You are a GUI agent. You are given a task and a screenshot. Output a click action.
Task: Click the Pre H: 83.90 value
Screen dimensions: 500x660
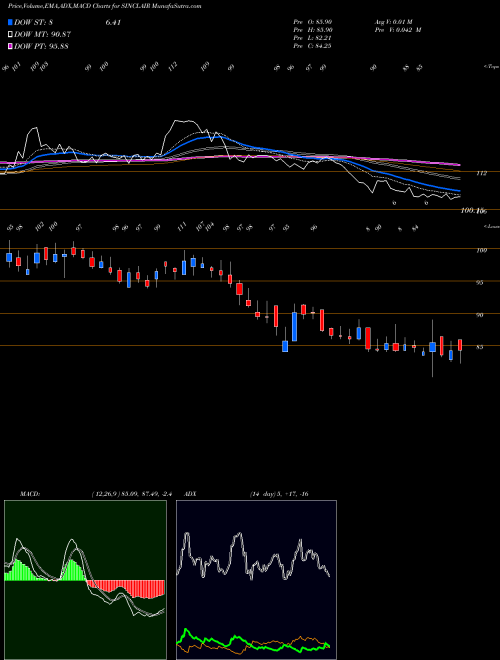[313, 30]
